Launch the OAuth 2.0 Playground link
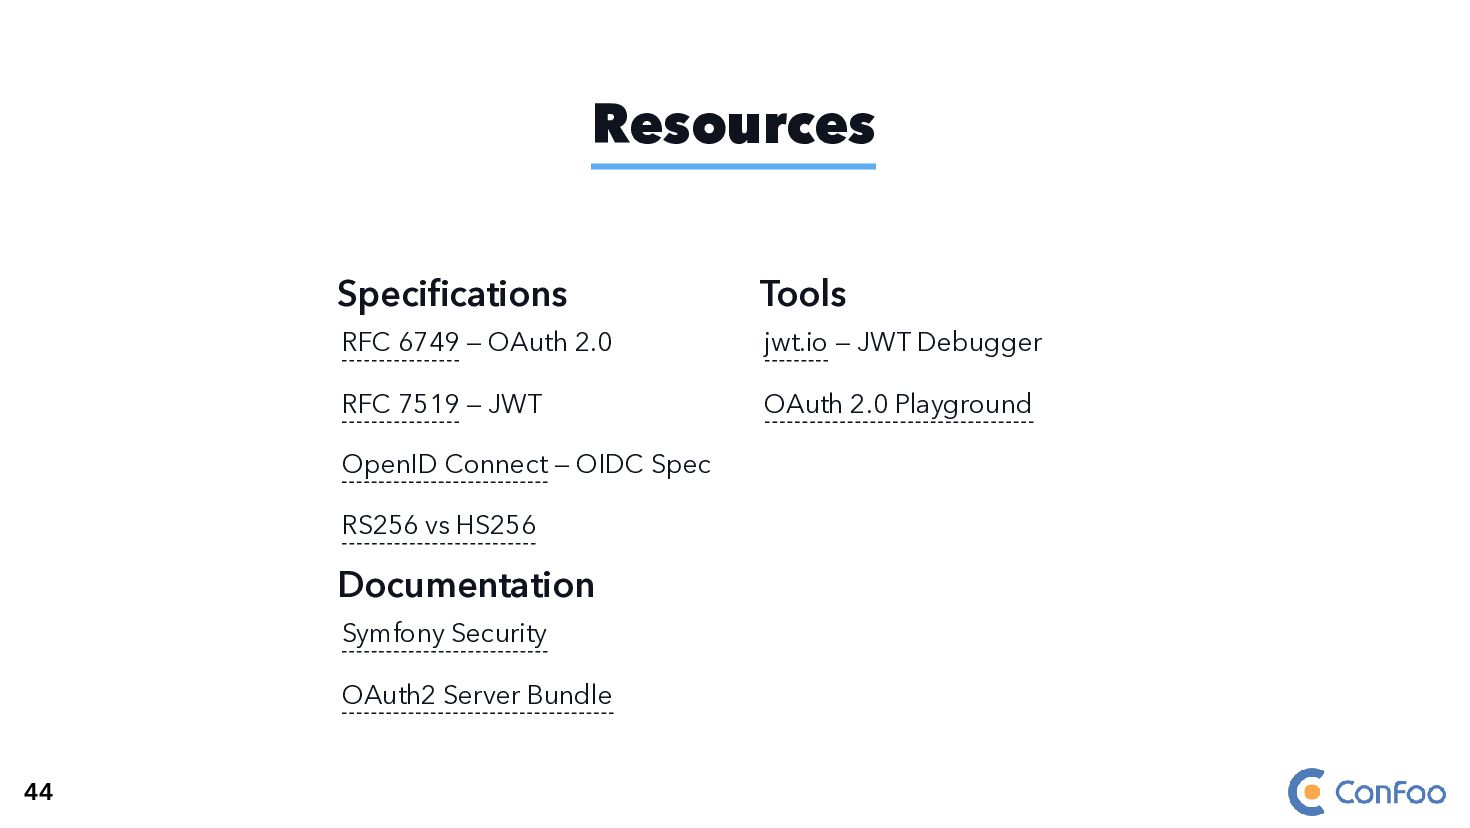 (897, 405)
